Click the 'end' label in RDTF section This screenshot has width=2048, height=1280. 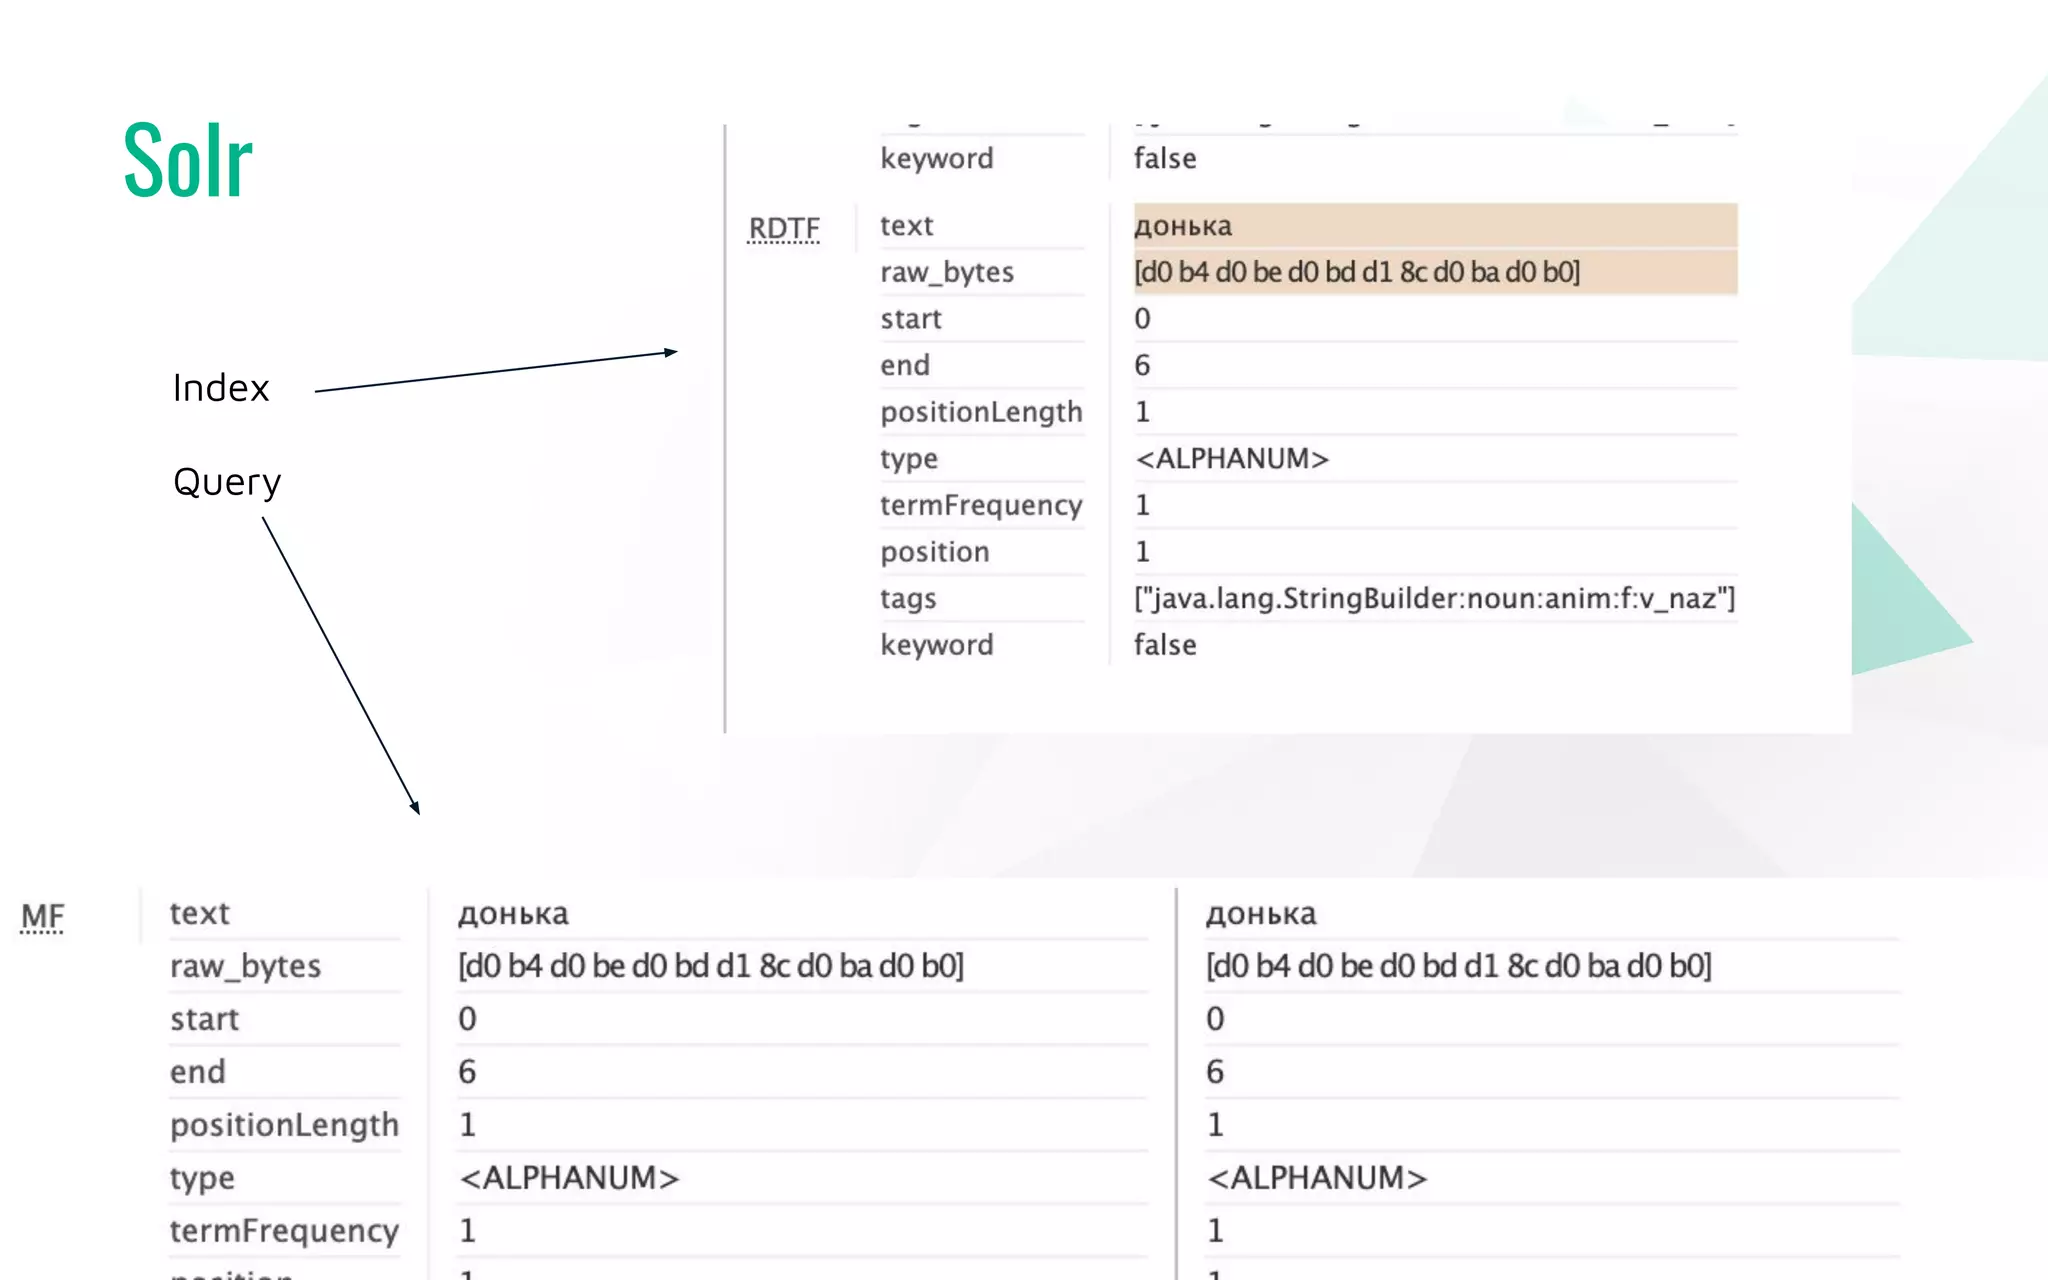[x=904, y=365]
